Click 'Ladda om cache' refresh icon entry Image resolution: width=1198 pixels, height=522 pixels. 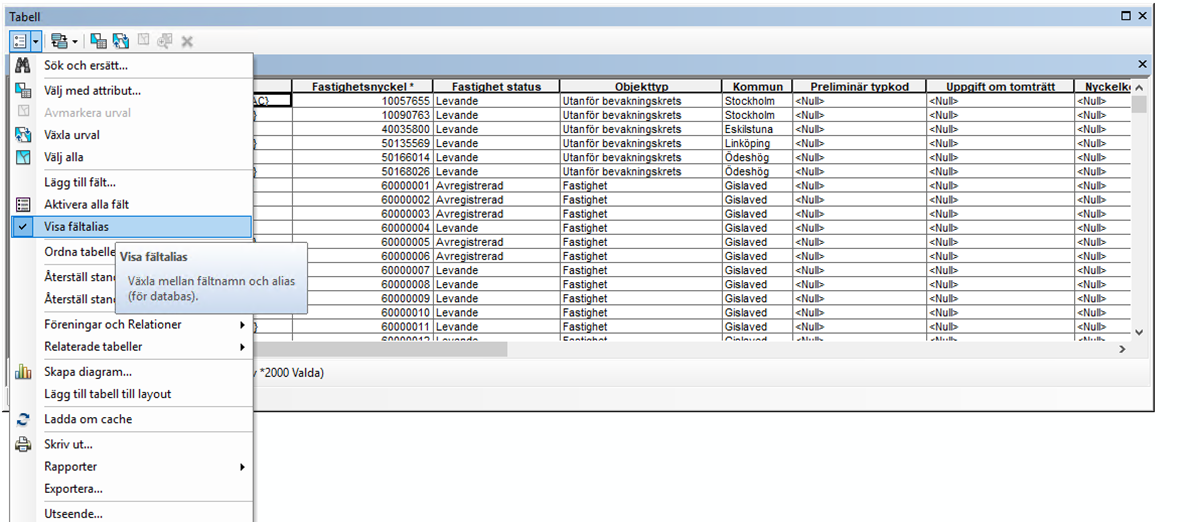coord(87,419)
